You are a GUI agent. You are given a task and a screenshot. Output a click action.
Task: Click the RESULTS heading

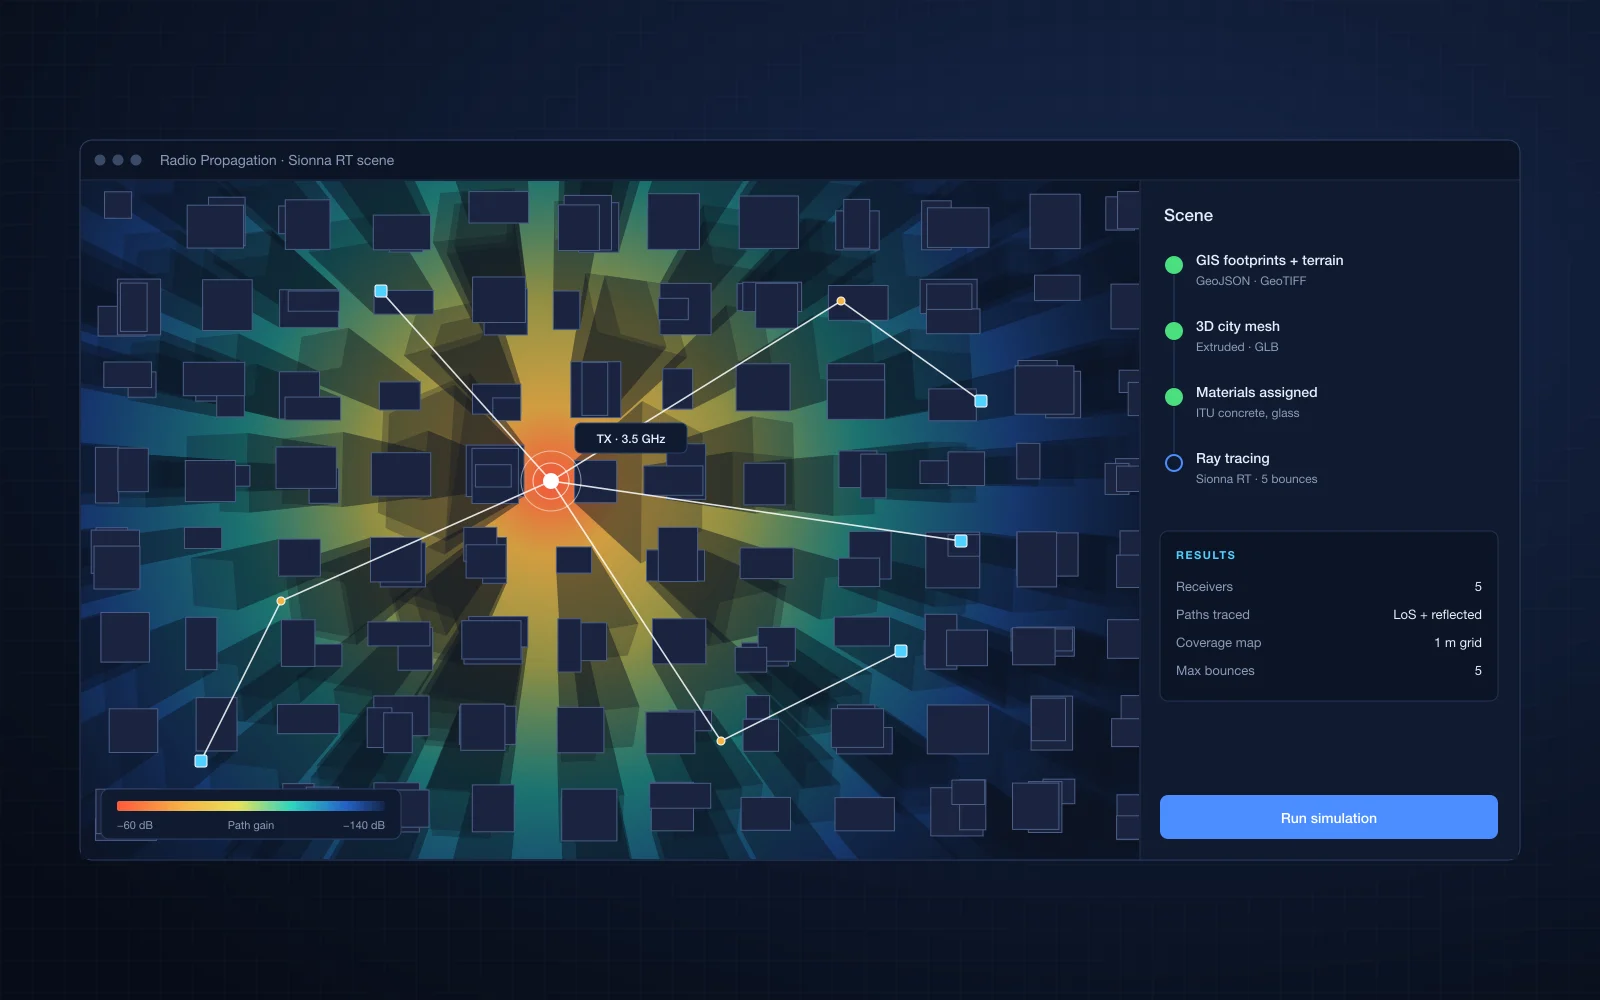click(1205, 555)
